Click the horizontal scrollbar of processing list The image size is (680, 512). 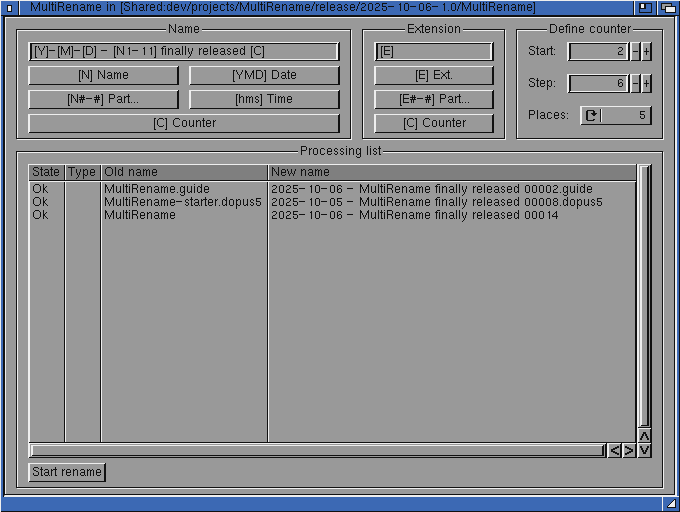318,450
